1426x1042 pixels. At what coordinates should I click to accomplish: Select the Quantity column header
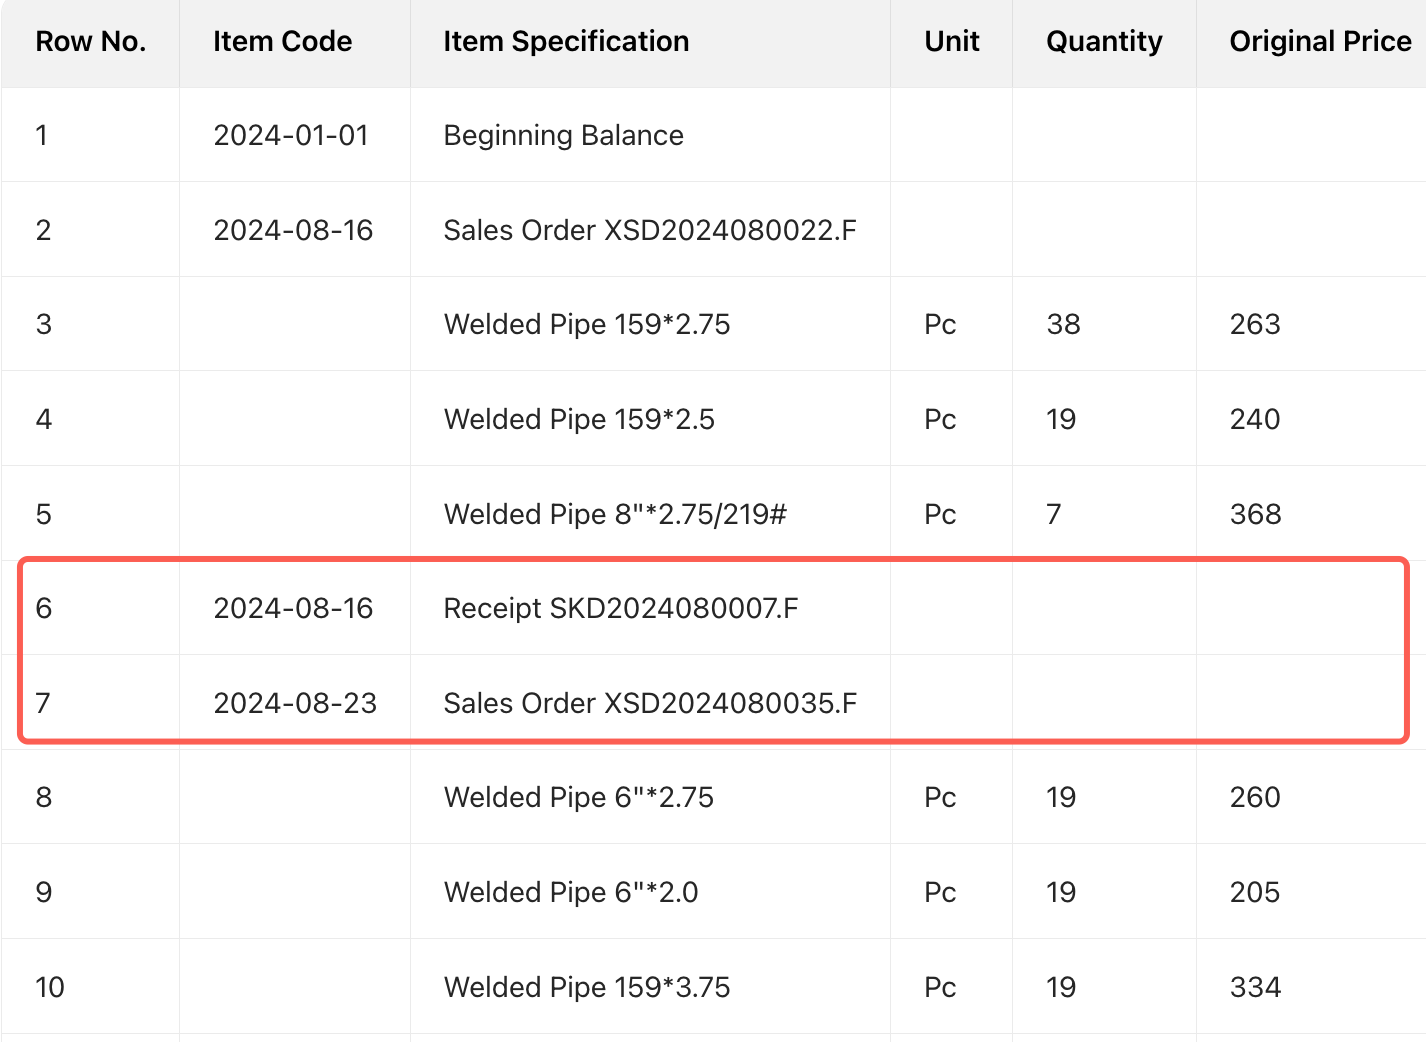point(1104,42)
